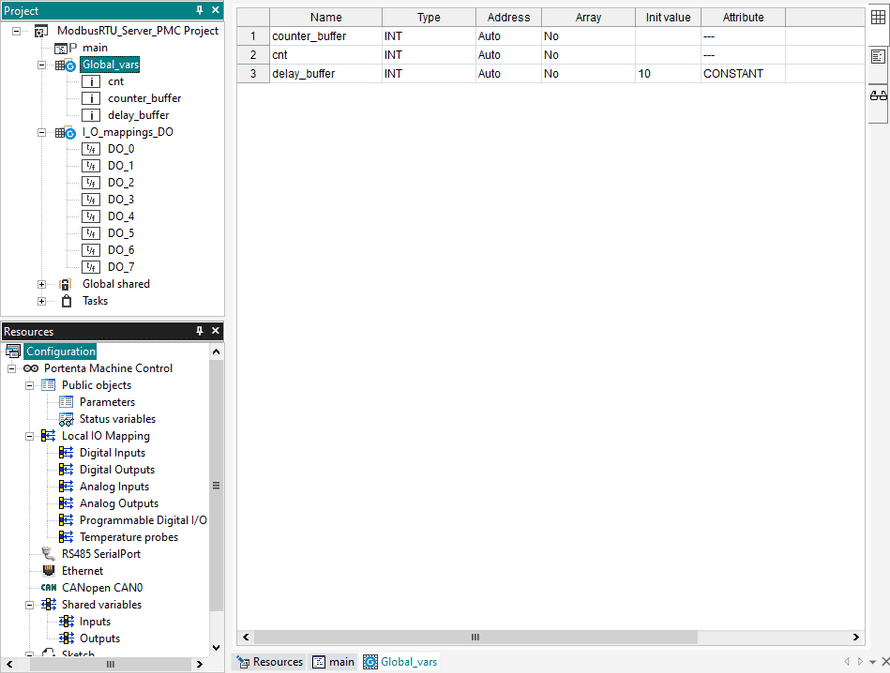Collapse the ModbusRTU_Server_PMC Project root node

coord(16,31)
